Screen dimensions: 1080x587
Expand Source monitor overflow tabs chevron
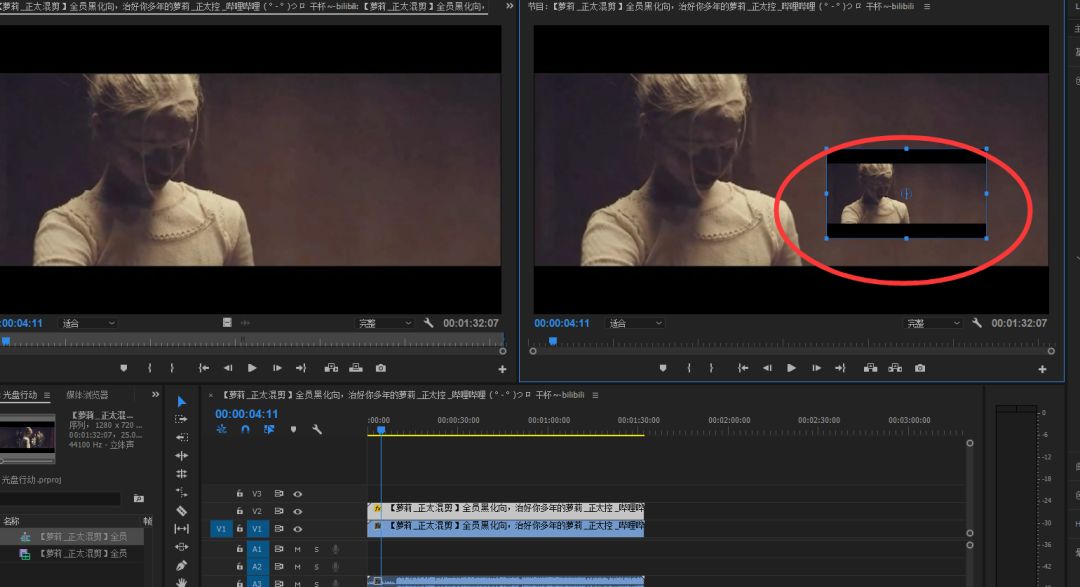510,6
